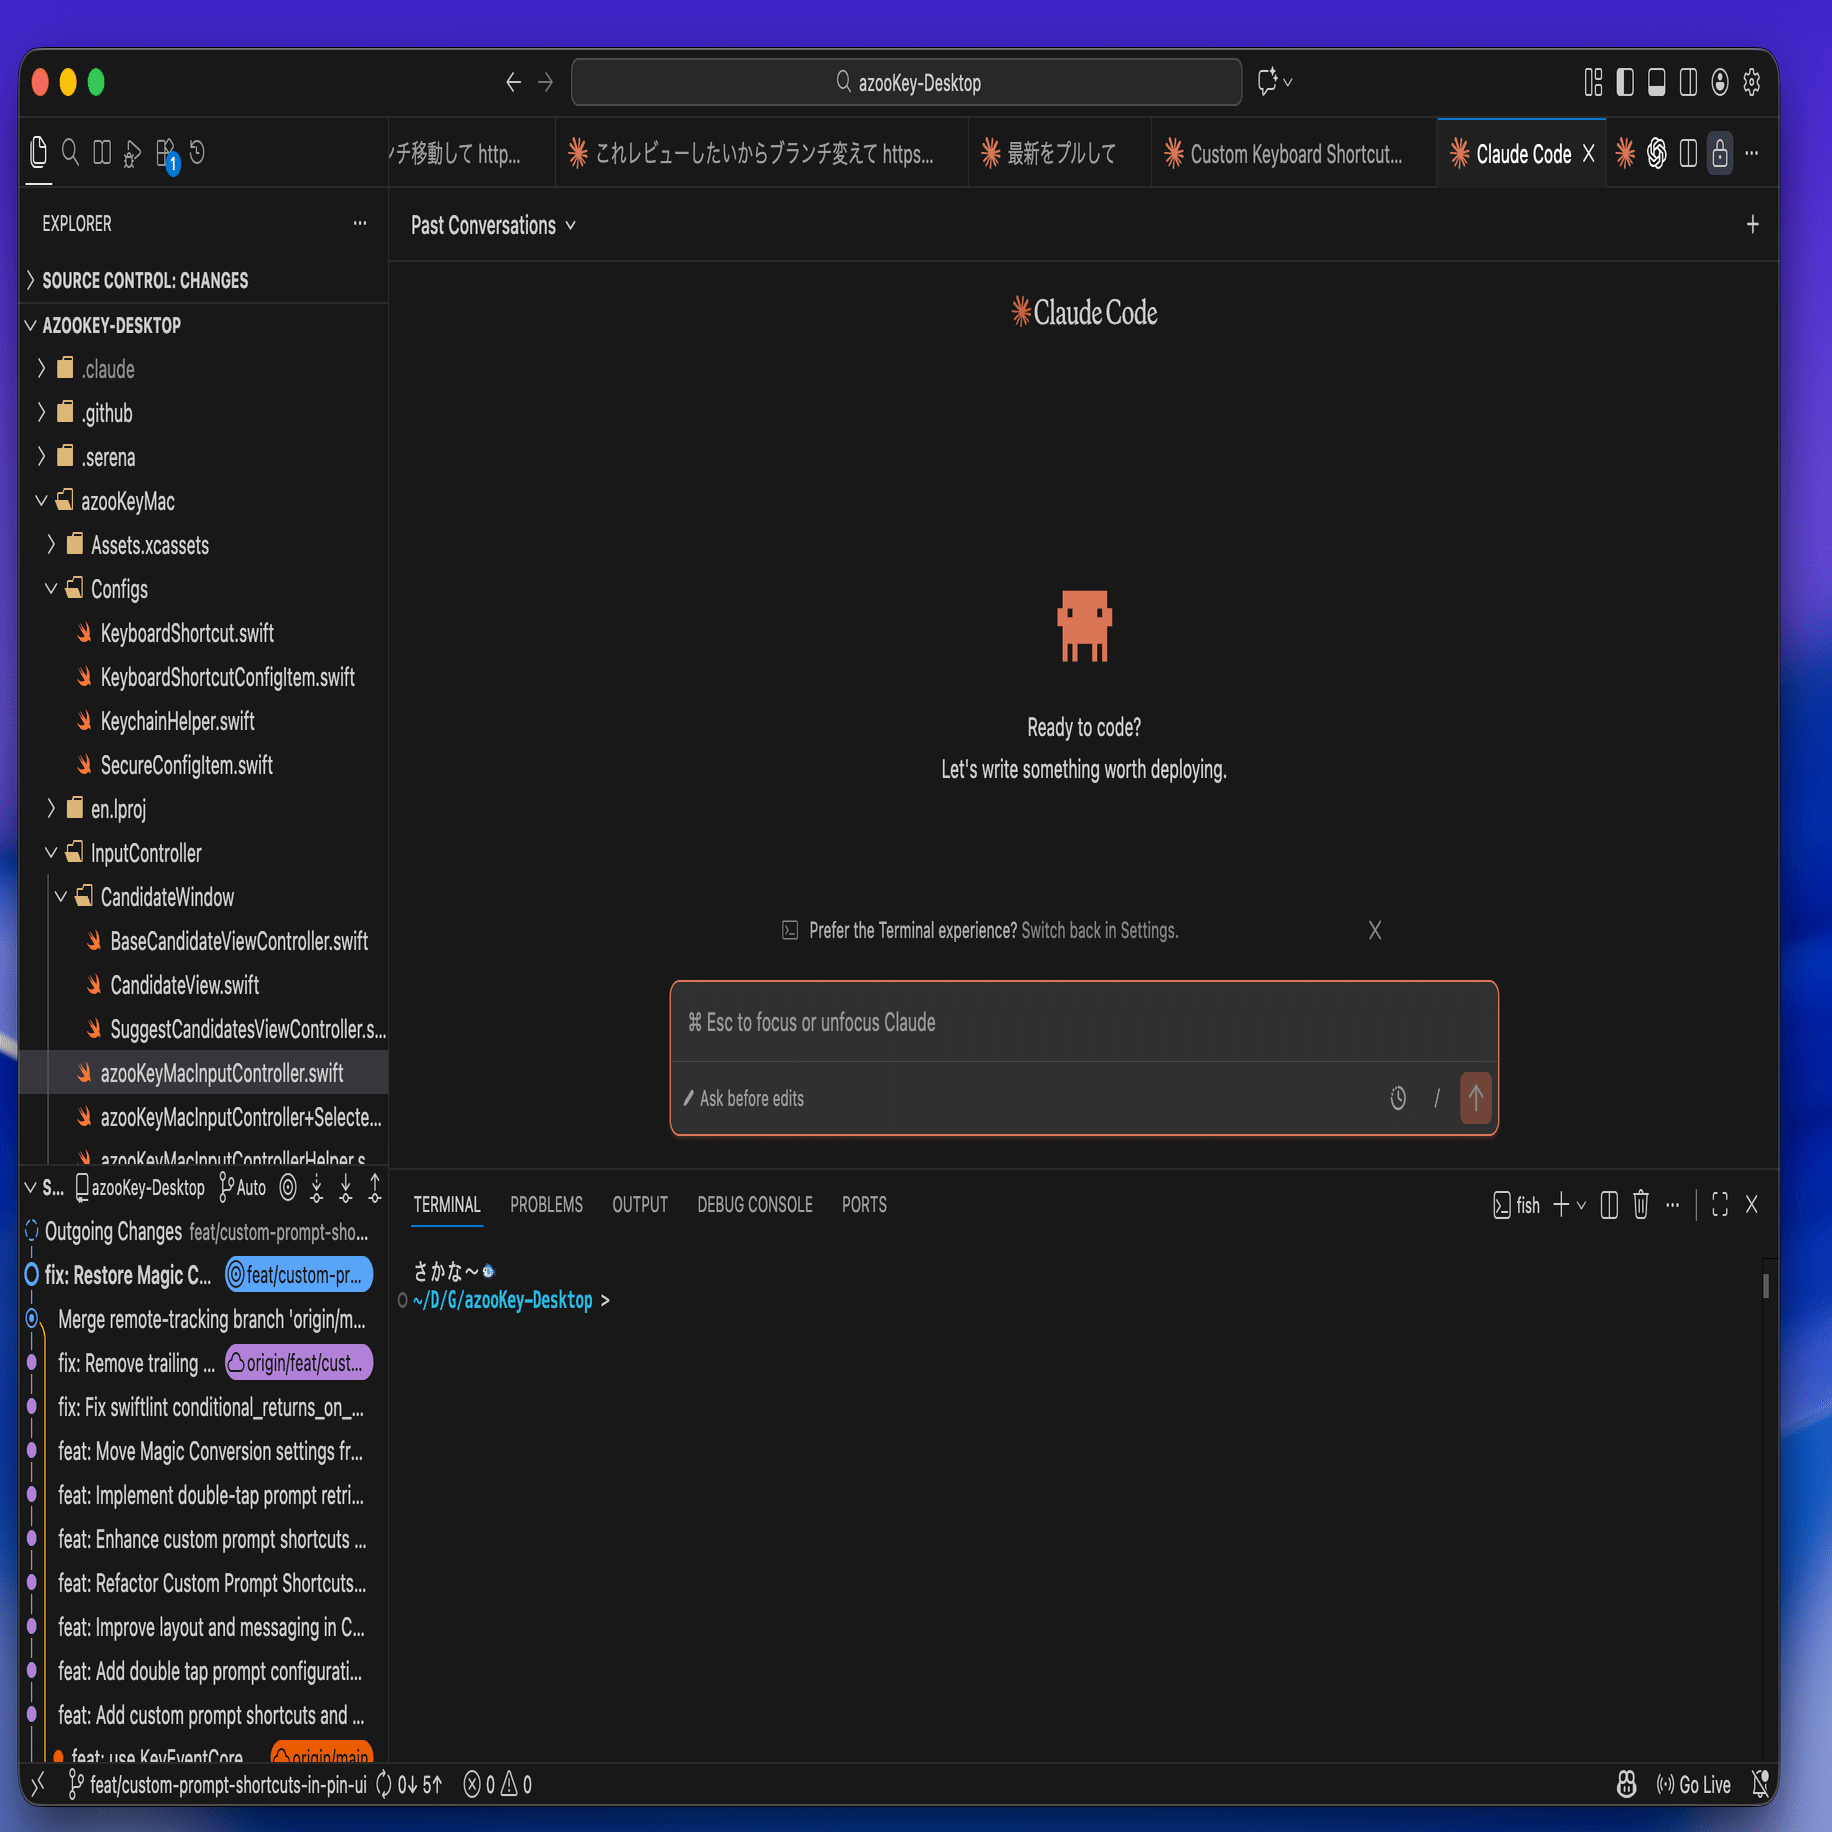Screen dimensions: 1832x1832
Task: Toggle the bottom panel visibility
Action: coord(1657,82)
